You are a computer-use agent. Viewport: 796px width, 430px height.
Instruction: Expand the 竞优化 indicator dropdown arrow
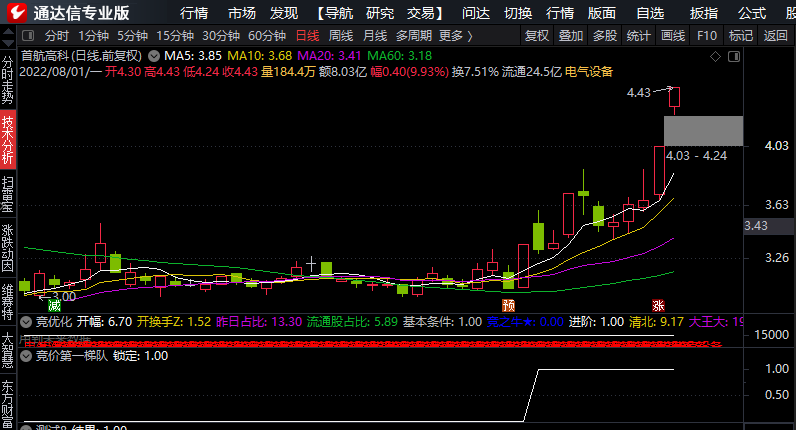pos(26,321)
